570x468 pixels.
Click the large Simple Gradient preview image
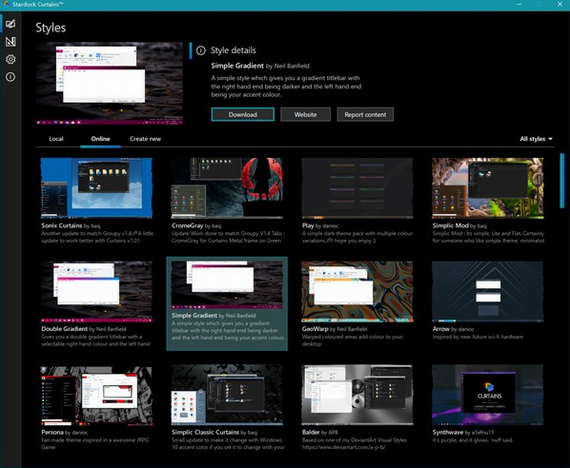pyautogui.click(x=109, y=83)
